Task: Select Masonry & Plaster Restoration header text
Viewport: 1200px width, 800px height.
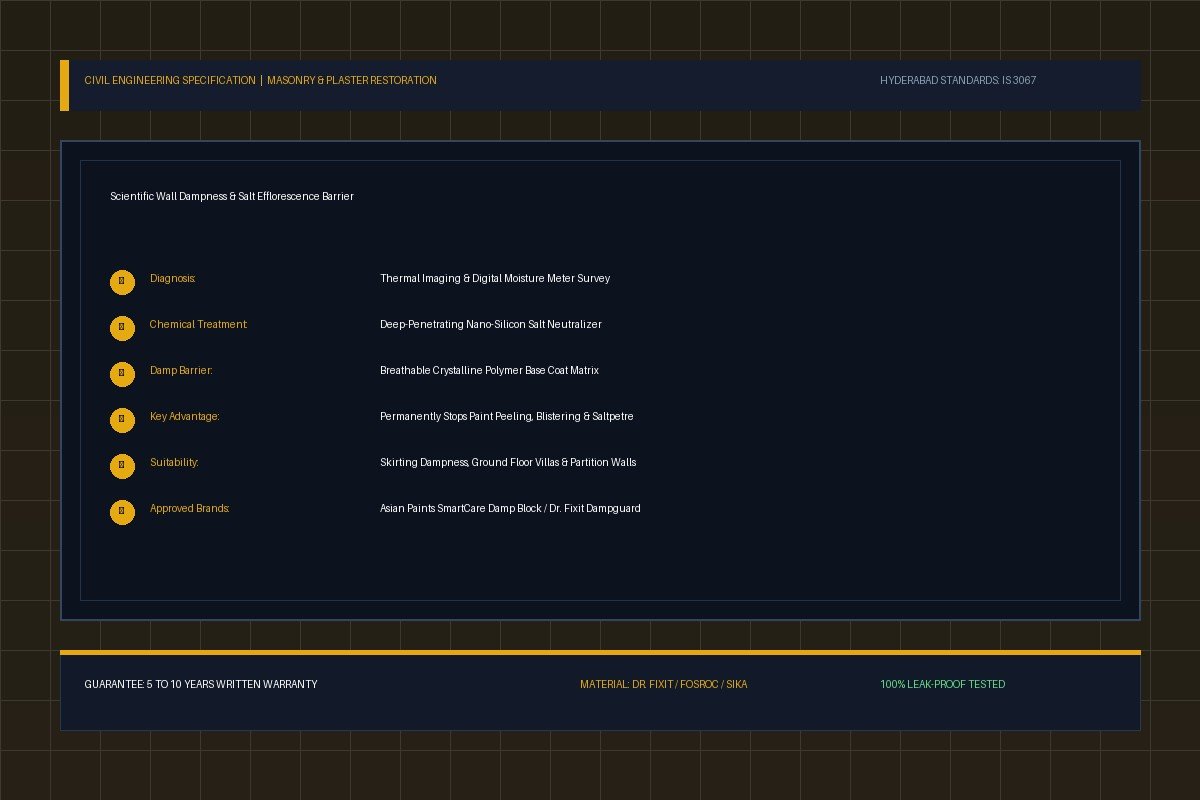Action: 352,80
